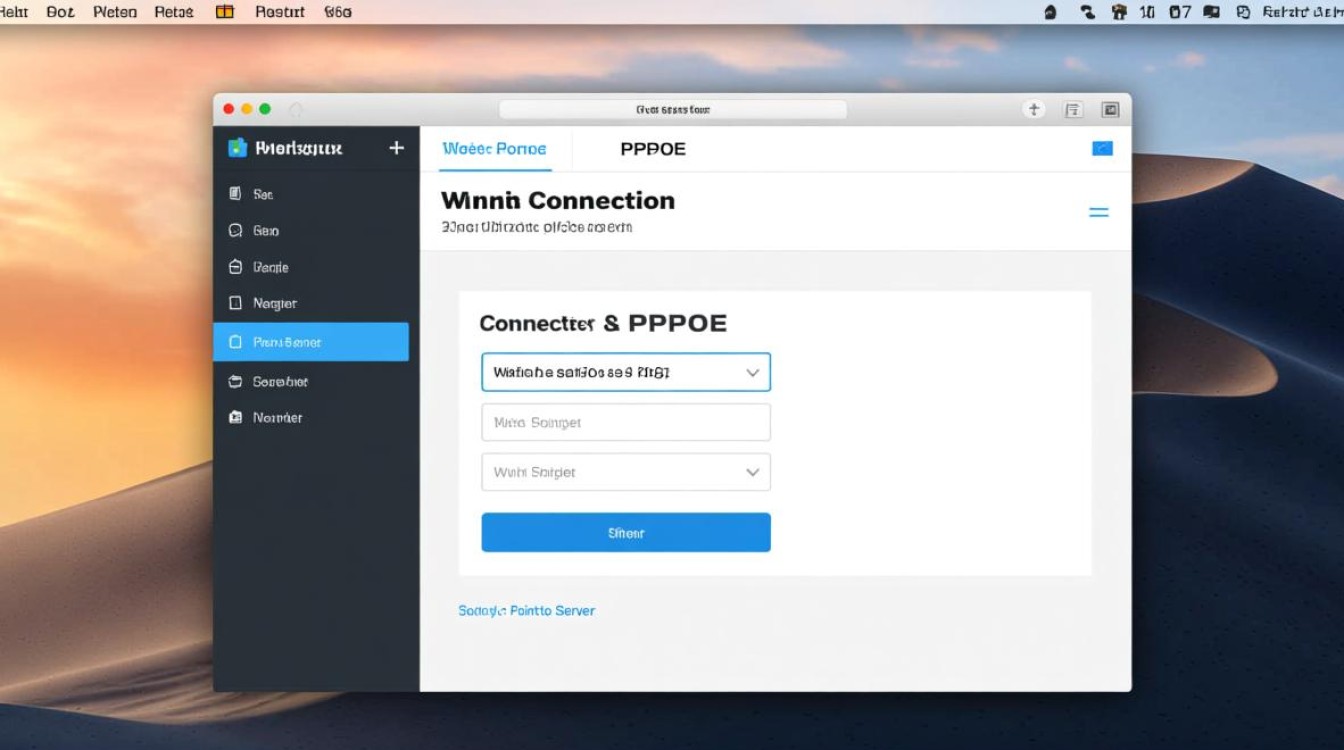Viewport: 1344px width, 750px height.
Task: Click the browser address bar
Action: pyautogui.click(x=673, y=110)
